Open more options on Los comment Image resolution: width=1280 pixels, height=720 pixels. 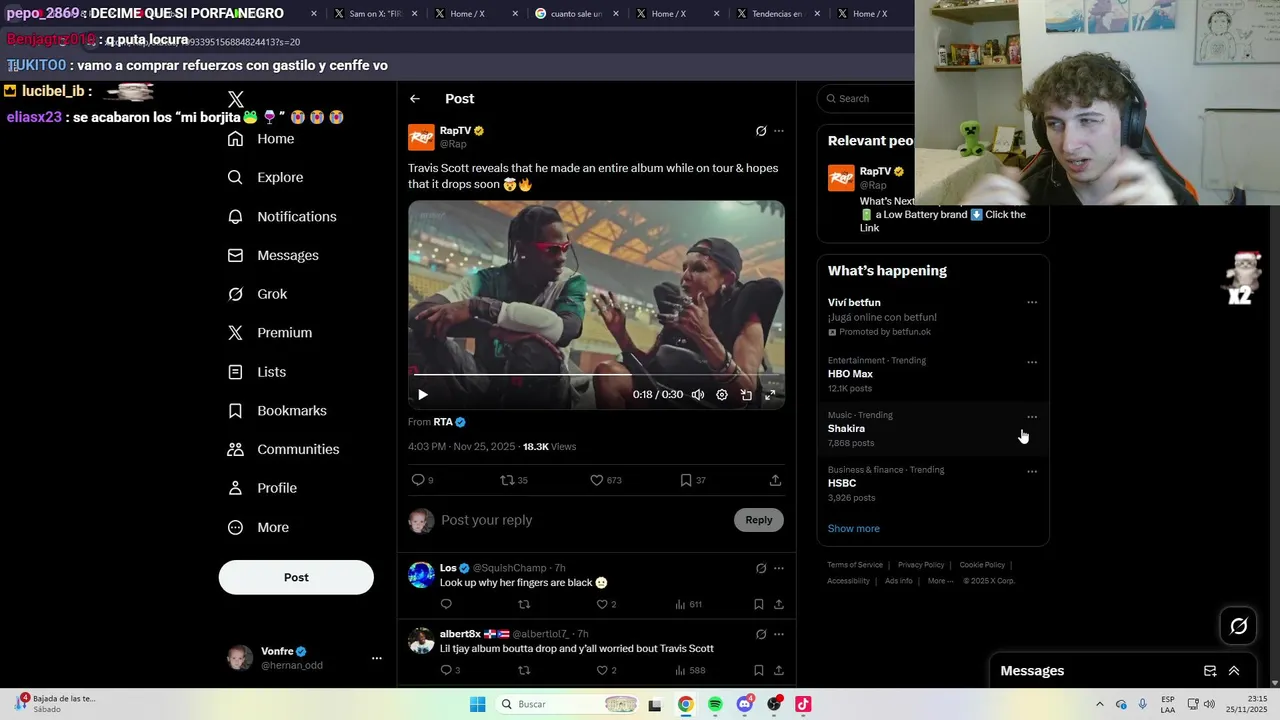coord(779,568)
